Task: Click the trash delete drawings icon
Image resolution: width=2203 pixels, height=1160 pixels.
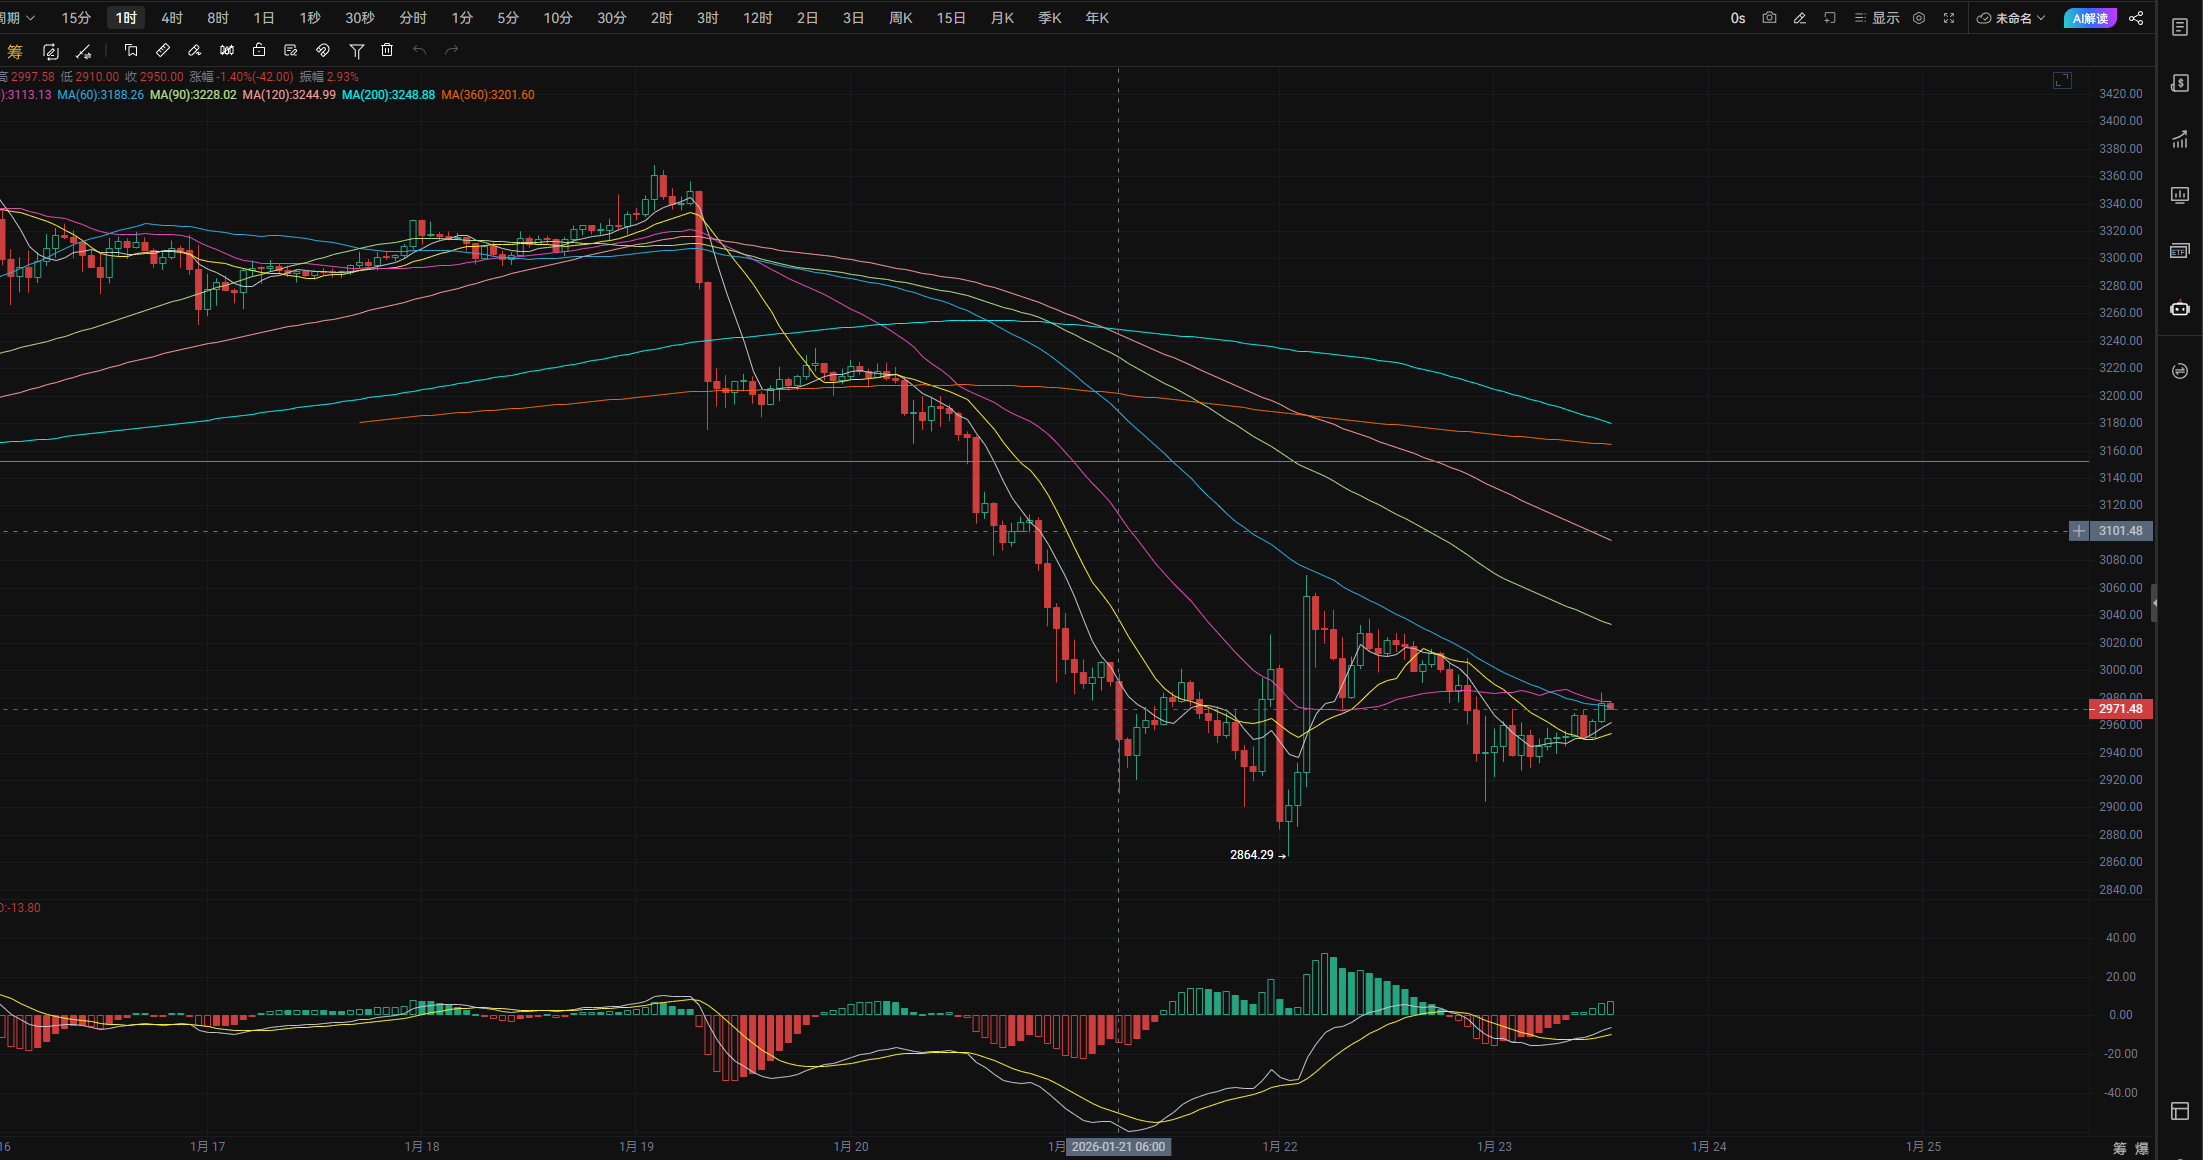Action: pos(388,50)
